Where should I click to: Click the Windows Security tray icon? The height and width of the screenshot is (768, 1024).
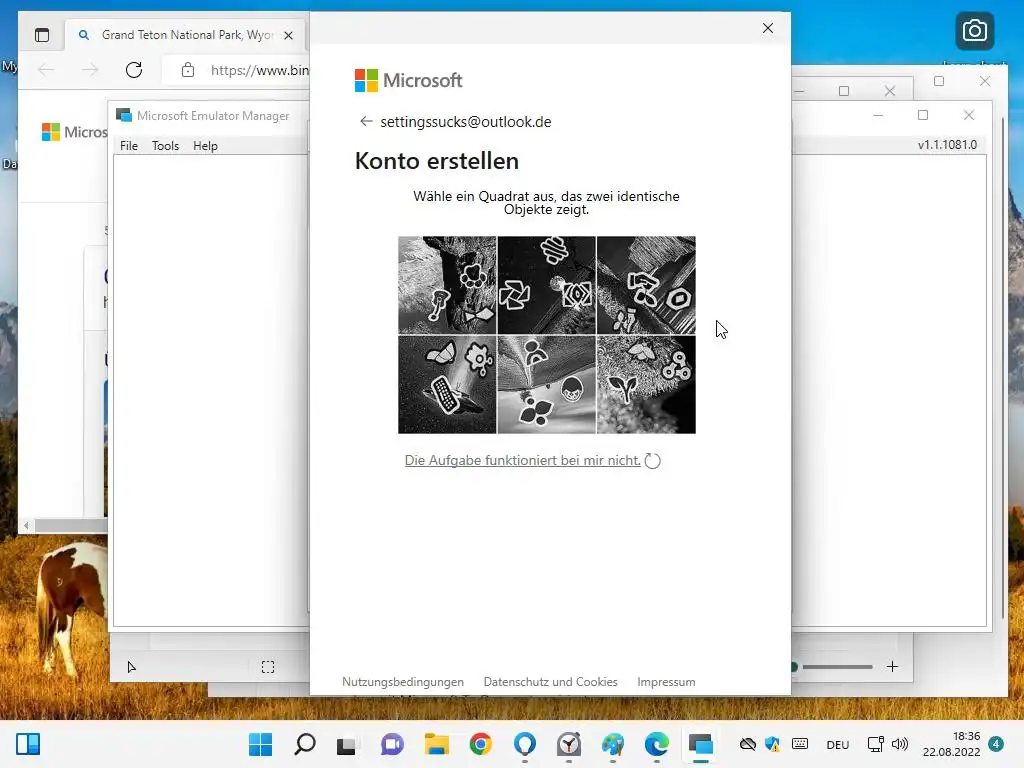773,744
